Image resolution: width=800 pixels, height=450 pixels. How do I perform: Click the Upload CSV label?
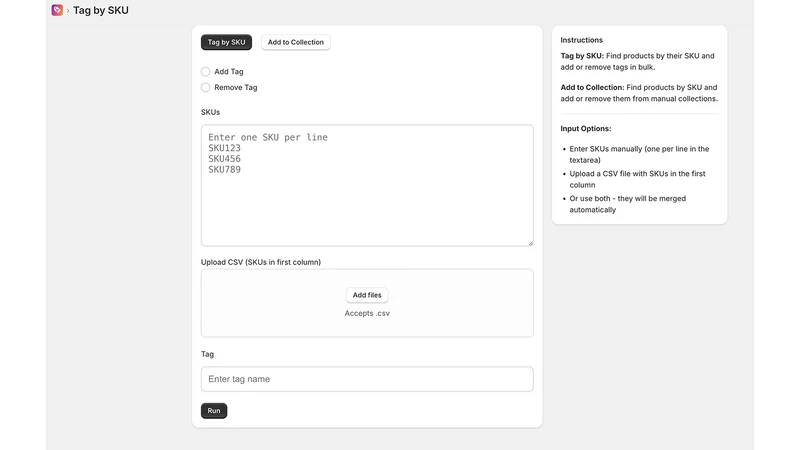(x=261, y=262)
